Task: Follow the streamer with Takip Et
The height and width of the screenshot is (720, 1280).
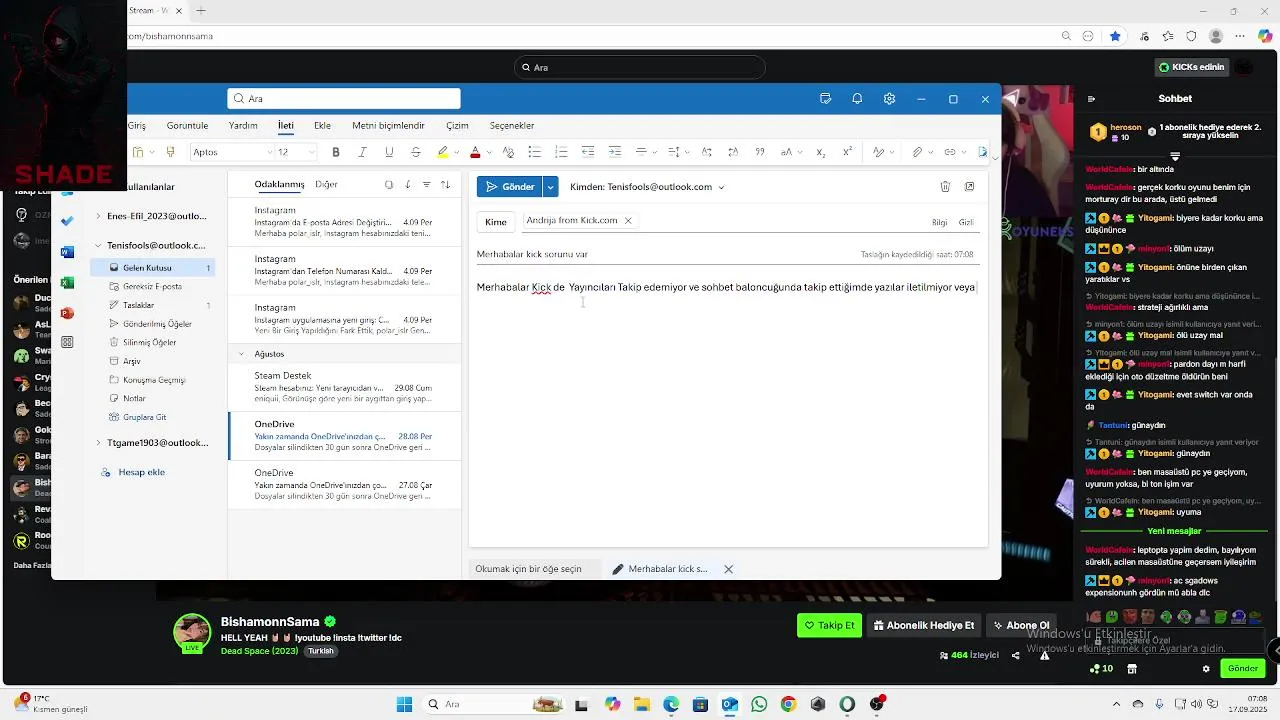Action: [829, 625]
